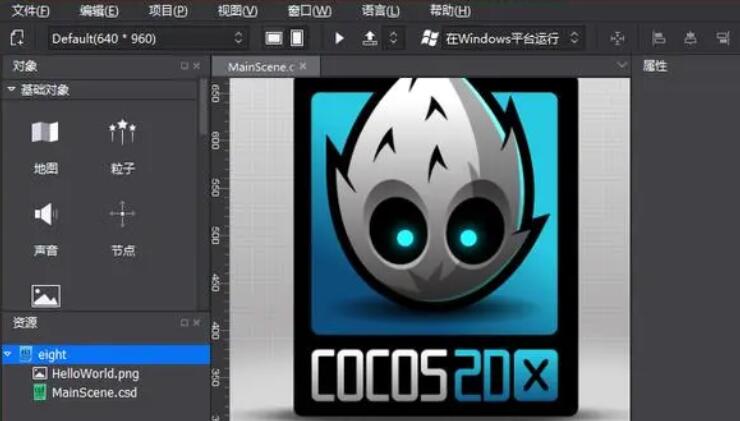Open the publish options stepper arrows
This screenshot has height=421, width=740.
tap(393, 38)
